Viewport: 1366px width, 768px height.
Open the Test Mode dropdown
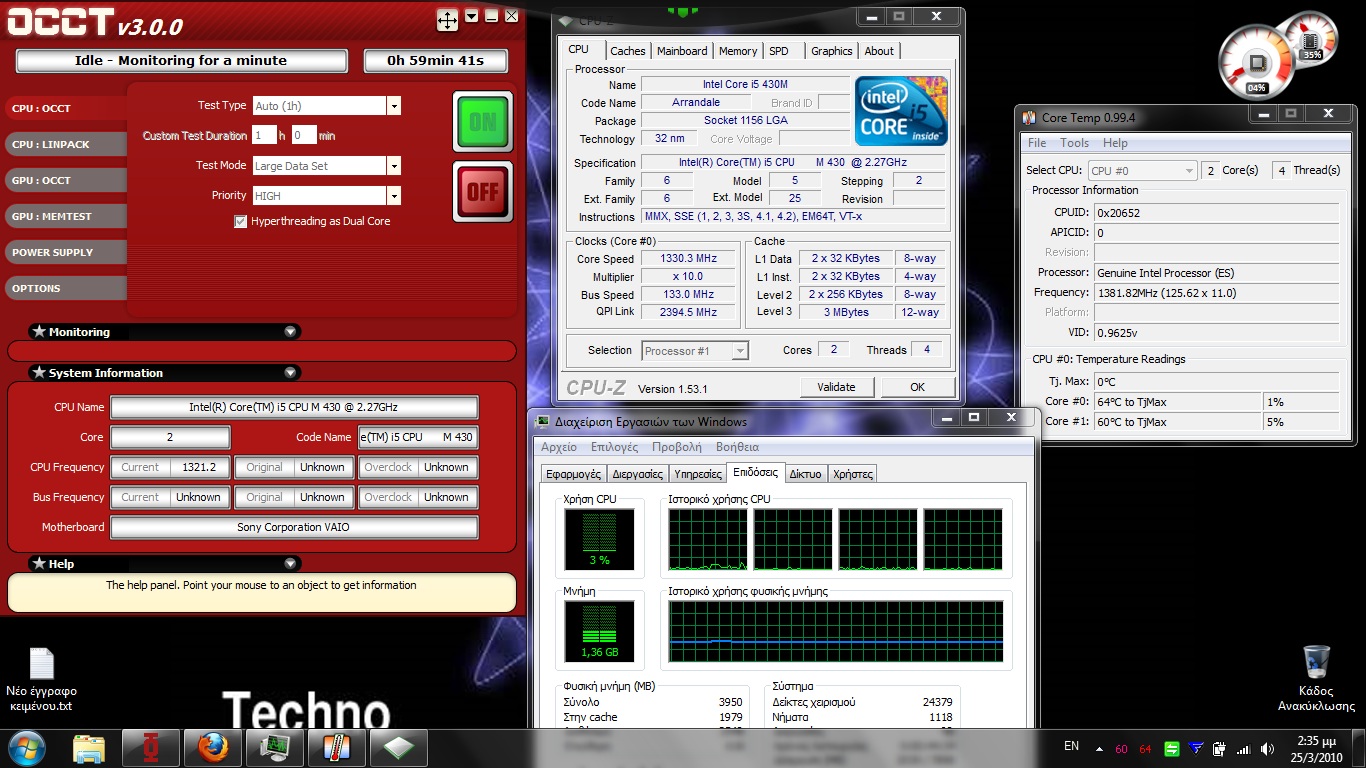tap(394, 166)
